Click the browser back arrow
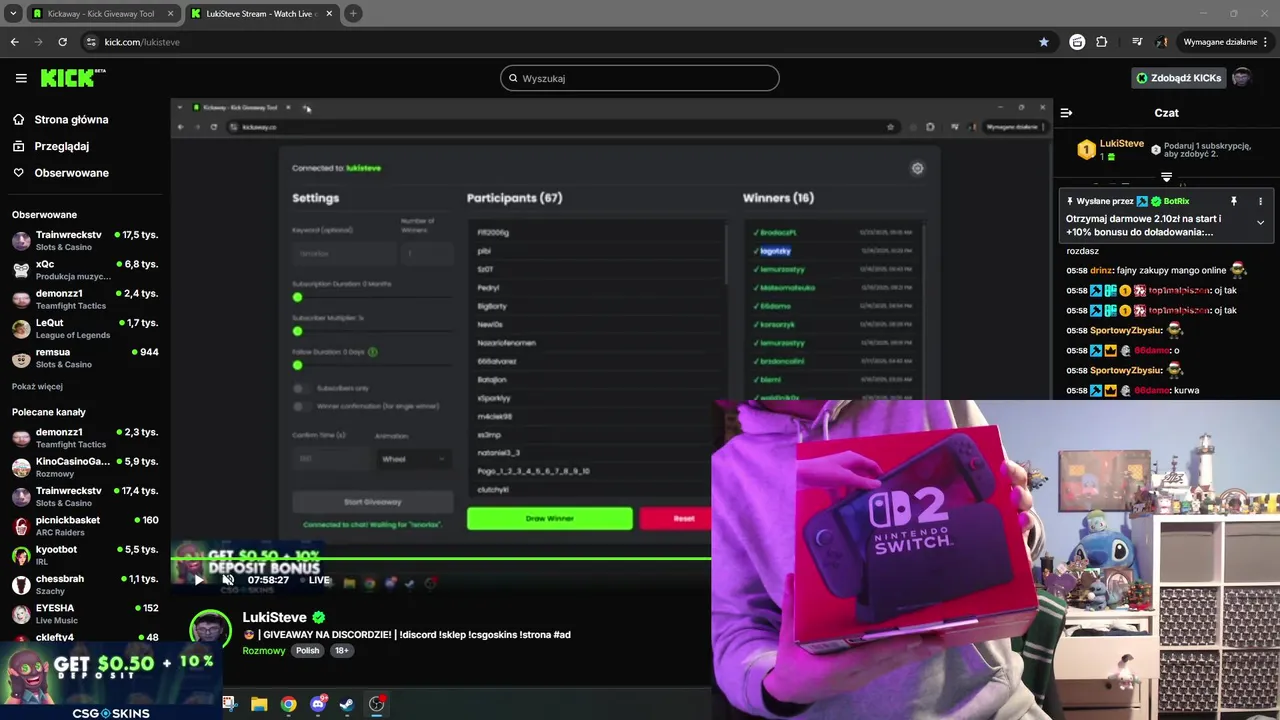 [14, 42]
